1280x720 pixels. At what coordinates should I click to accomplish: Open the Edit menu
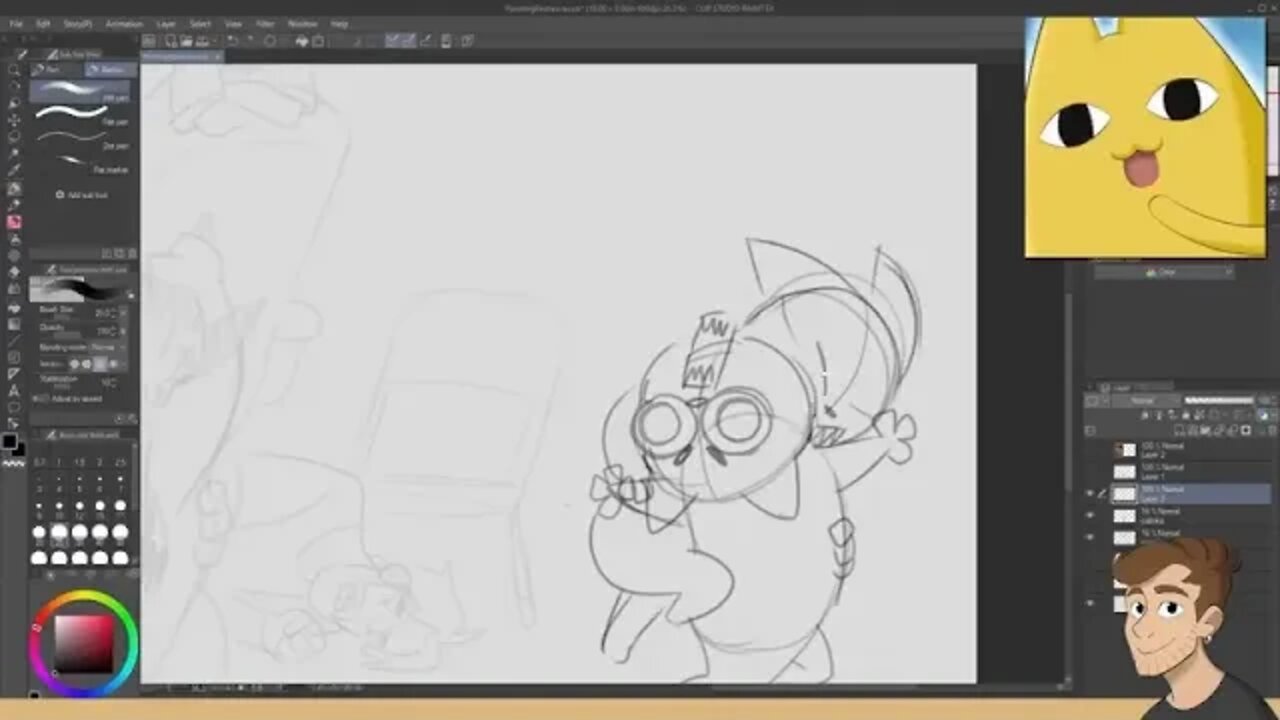[x=43, y=23]
